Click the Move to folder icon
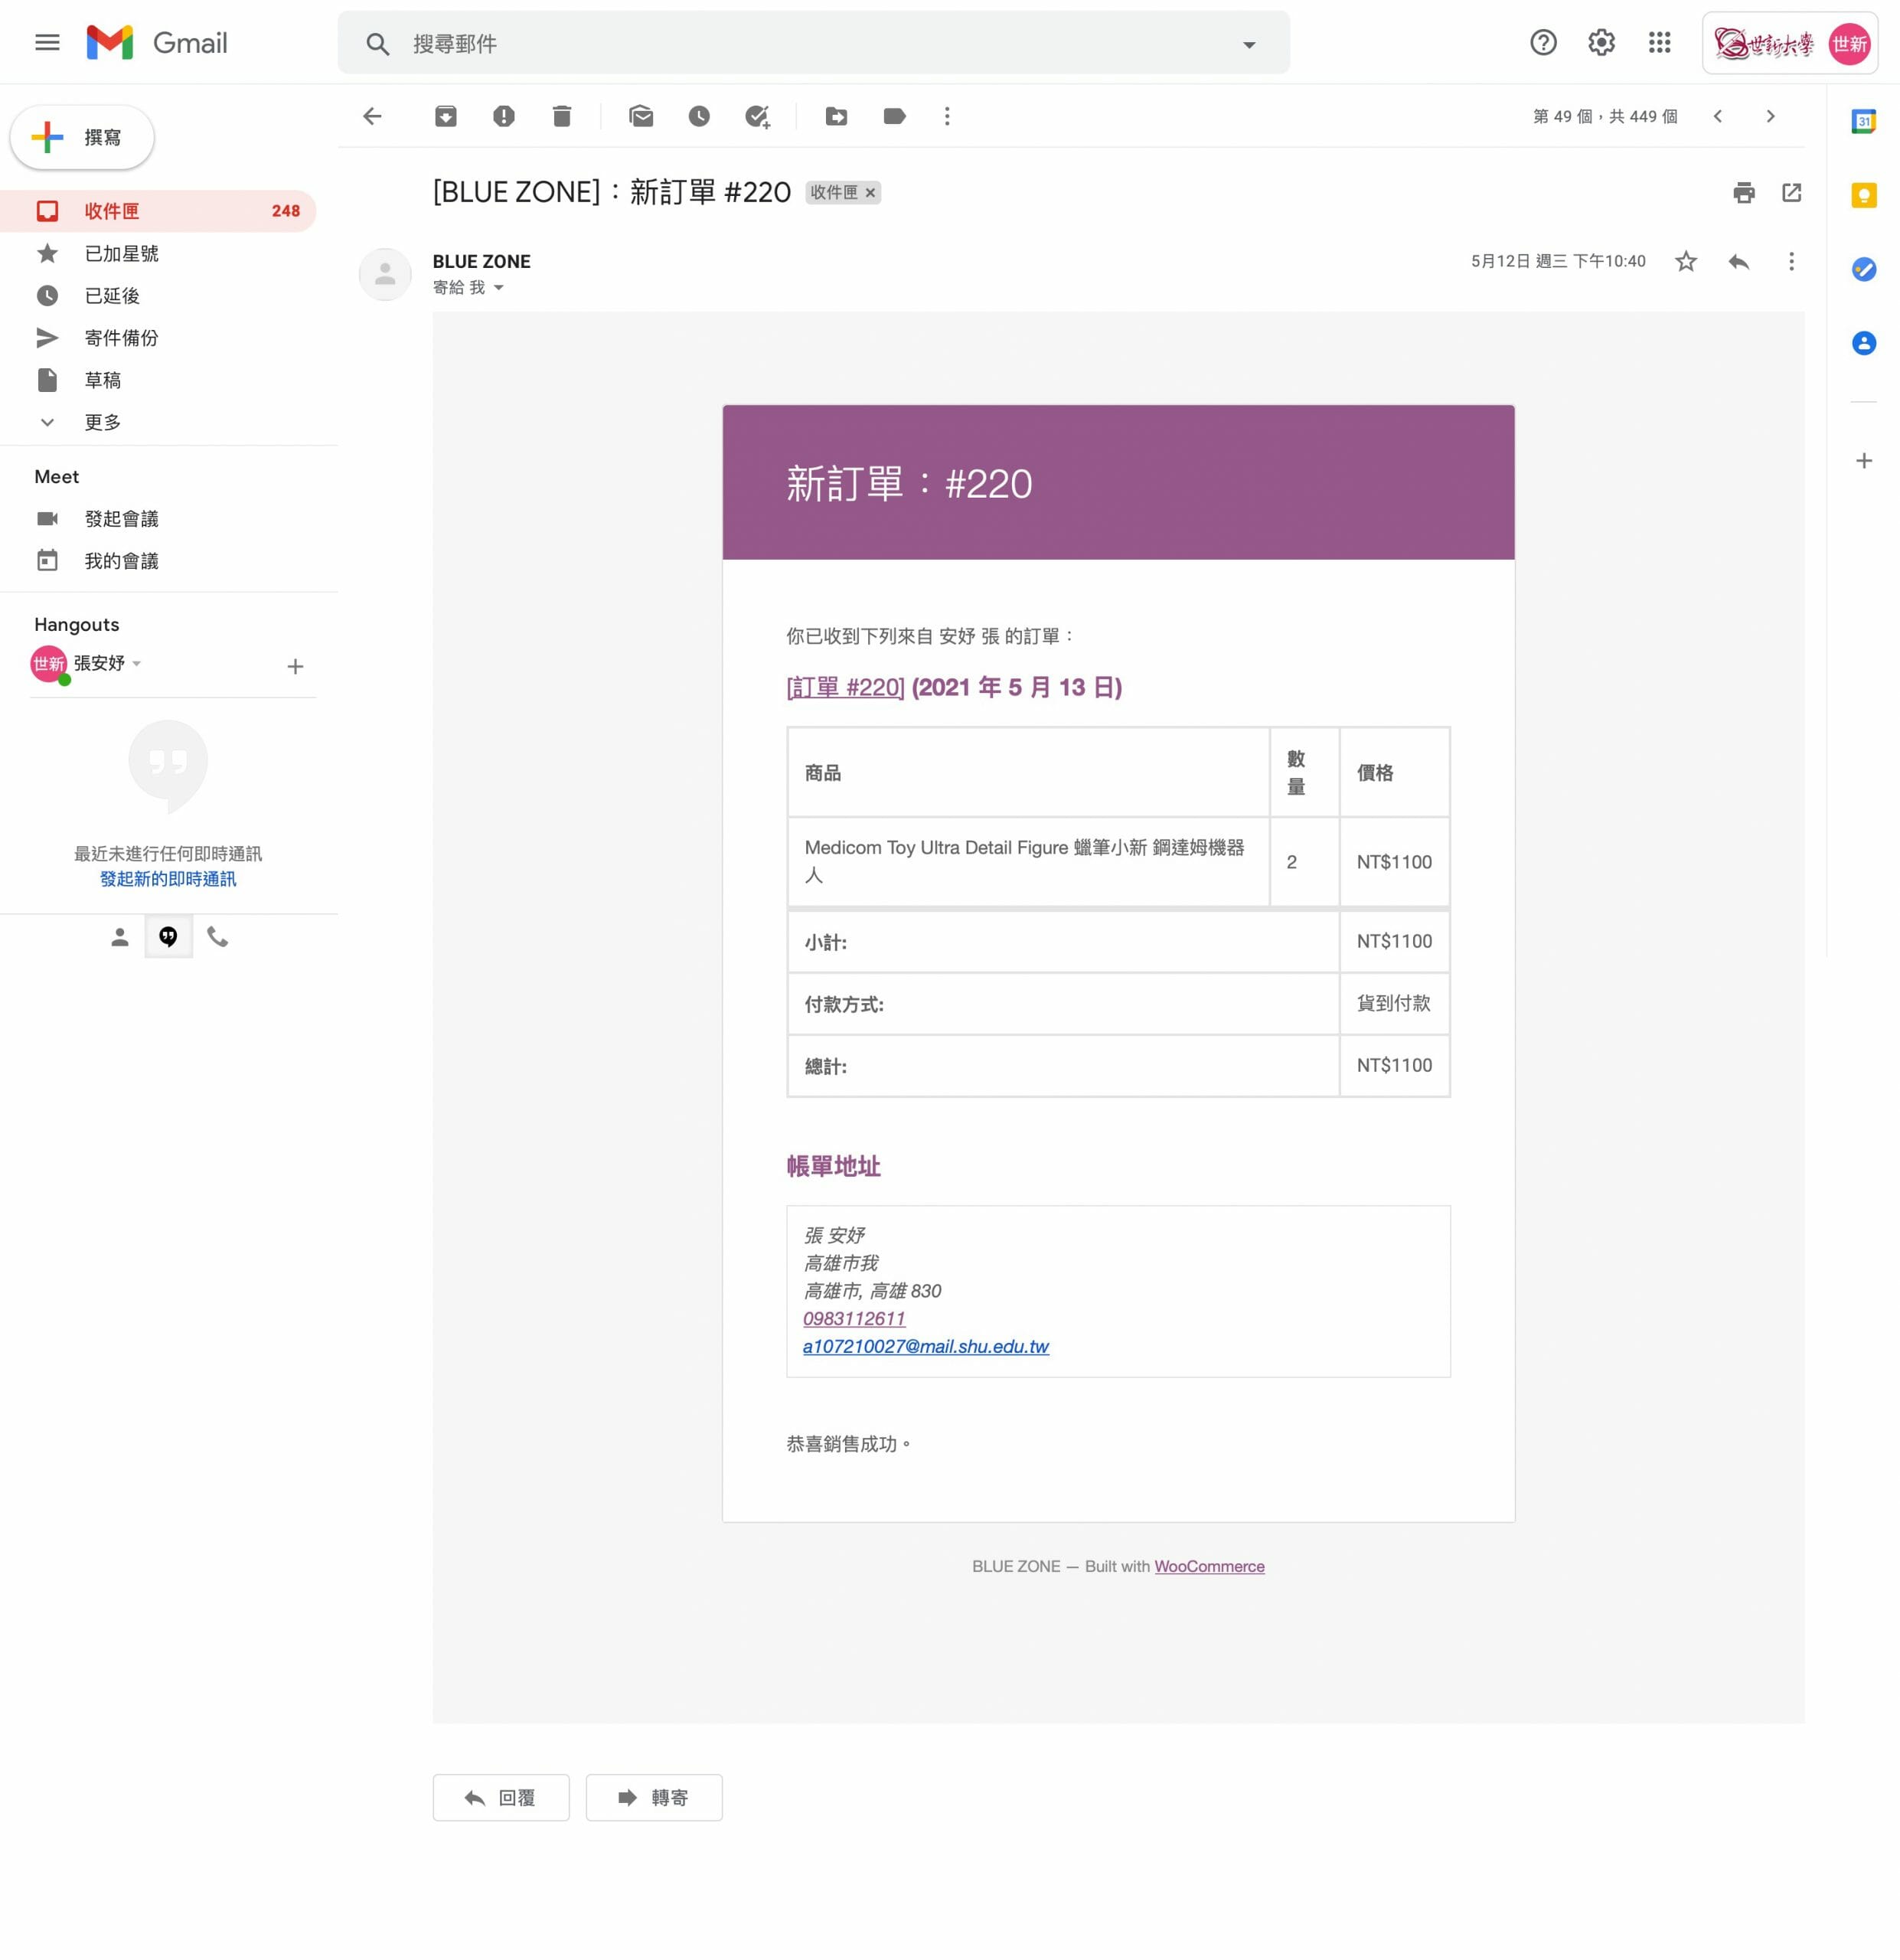The width and height of the screenshot is (1900, 1960). (x=836, y=116)
